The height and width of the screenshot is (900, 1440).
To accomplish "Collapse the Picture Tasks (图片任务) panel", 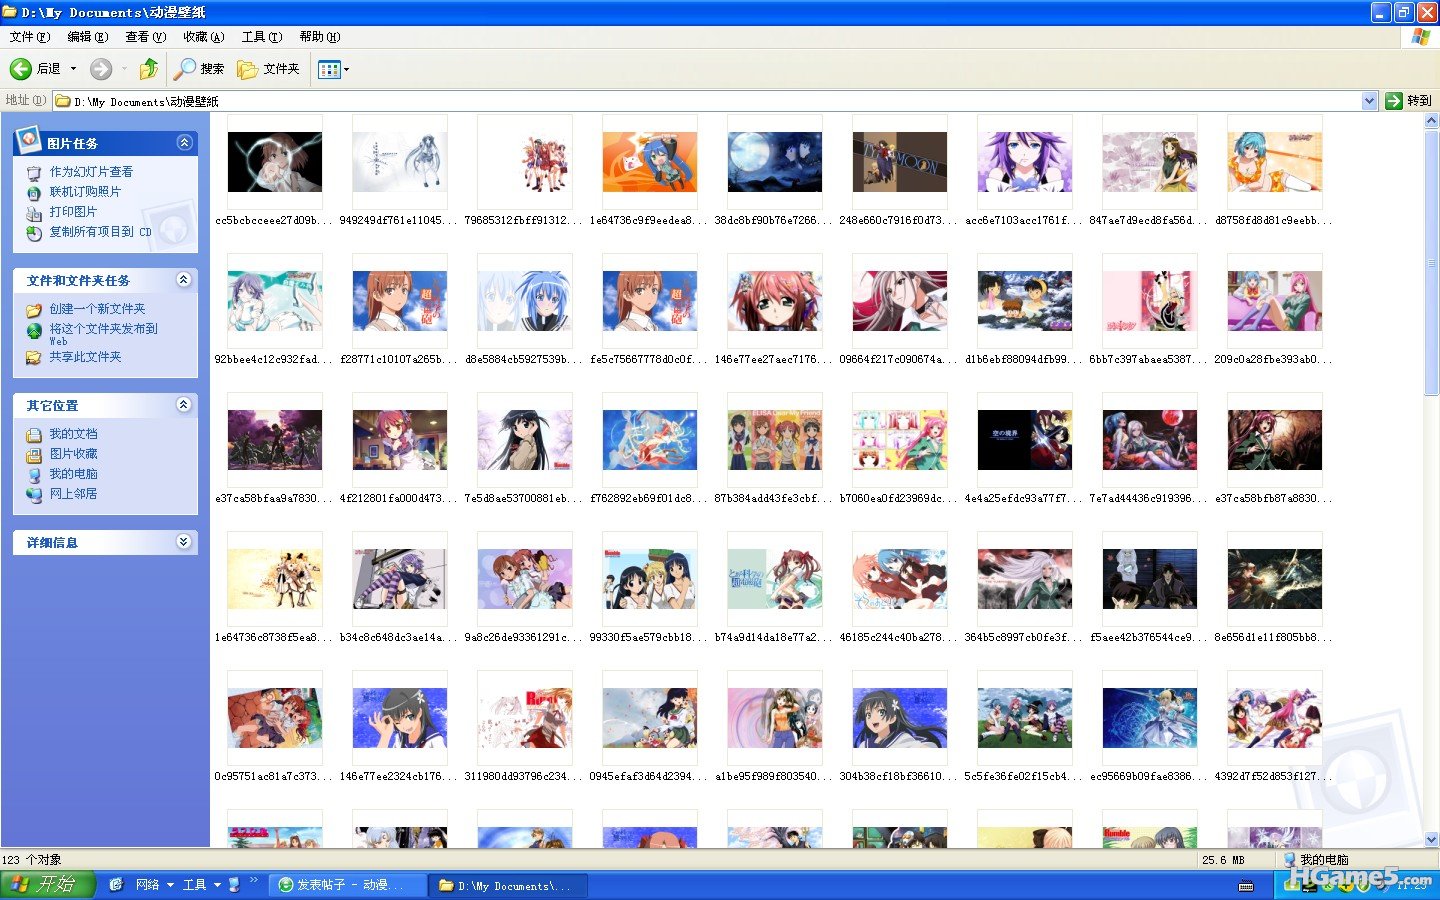I will click(184, 143).
